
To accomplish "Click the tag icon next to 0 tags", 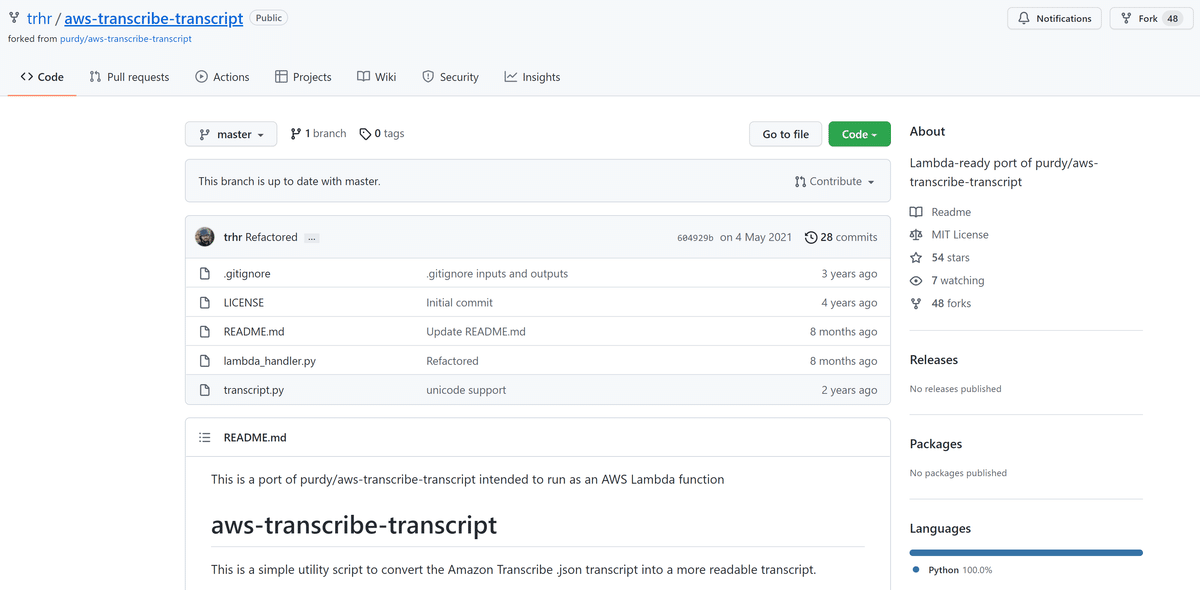I will pyautogui.click(x=365, y=134).
